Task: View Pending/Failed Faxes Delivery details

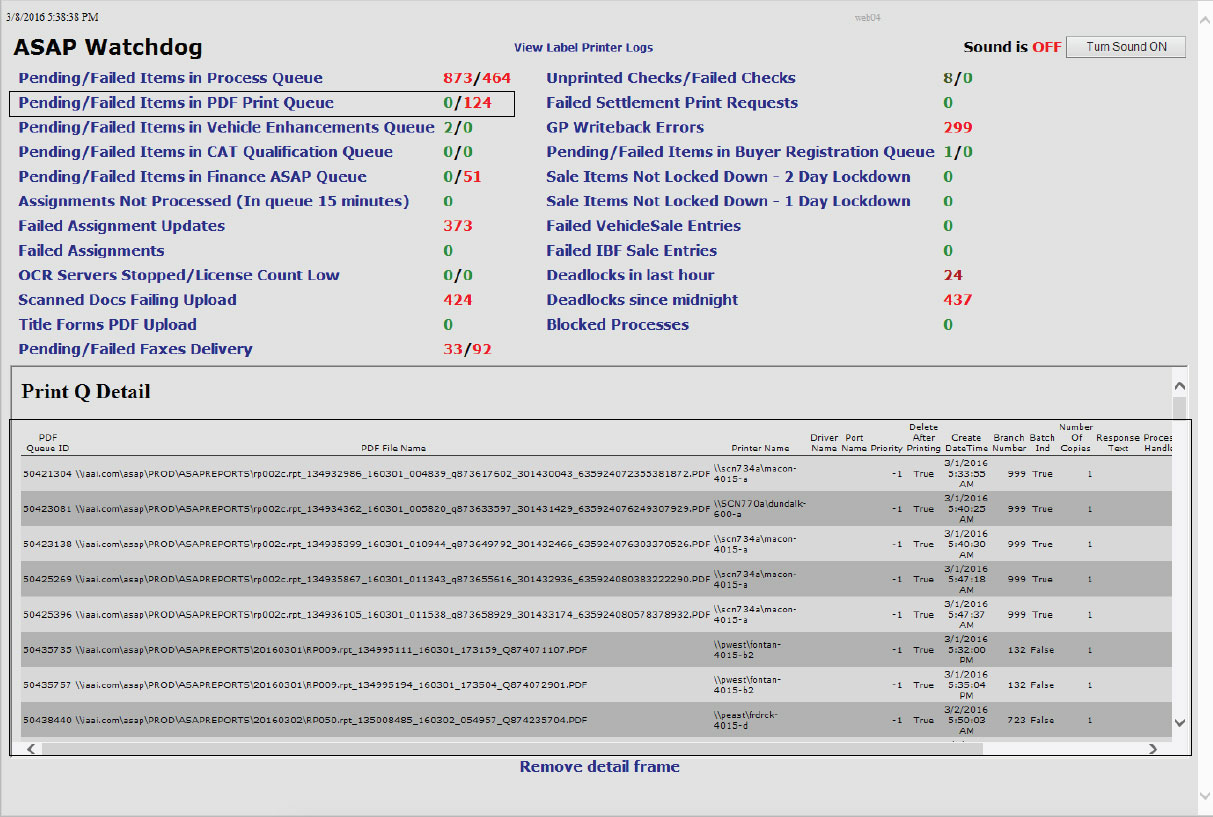Action: (x=135, y=349)
